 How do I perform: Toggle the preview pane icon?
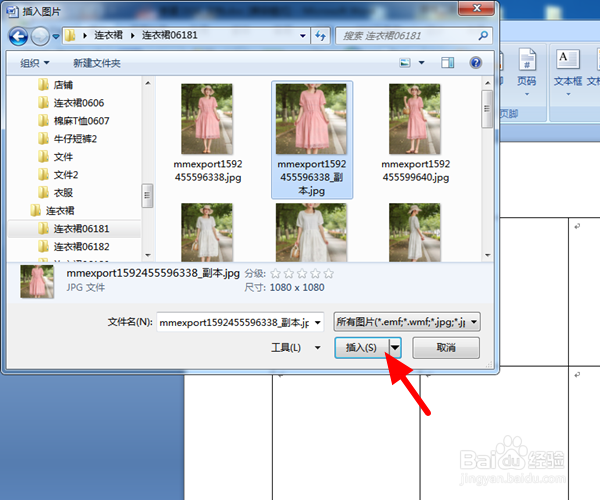point(448,62)
